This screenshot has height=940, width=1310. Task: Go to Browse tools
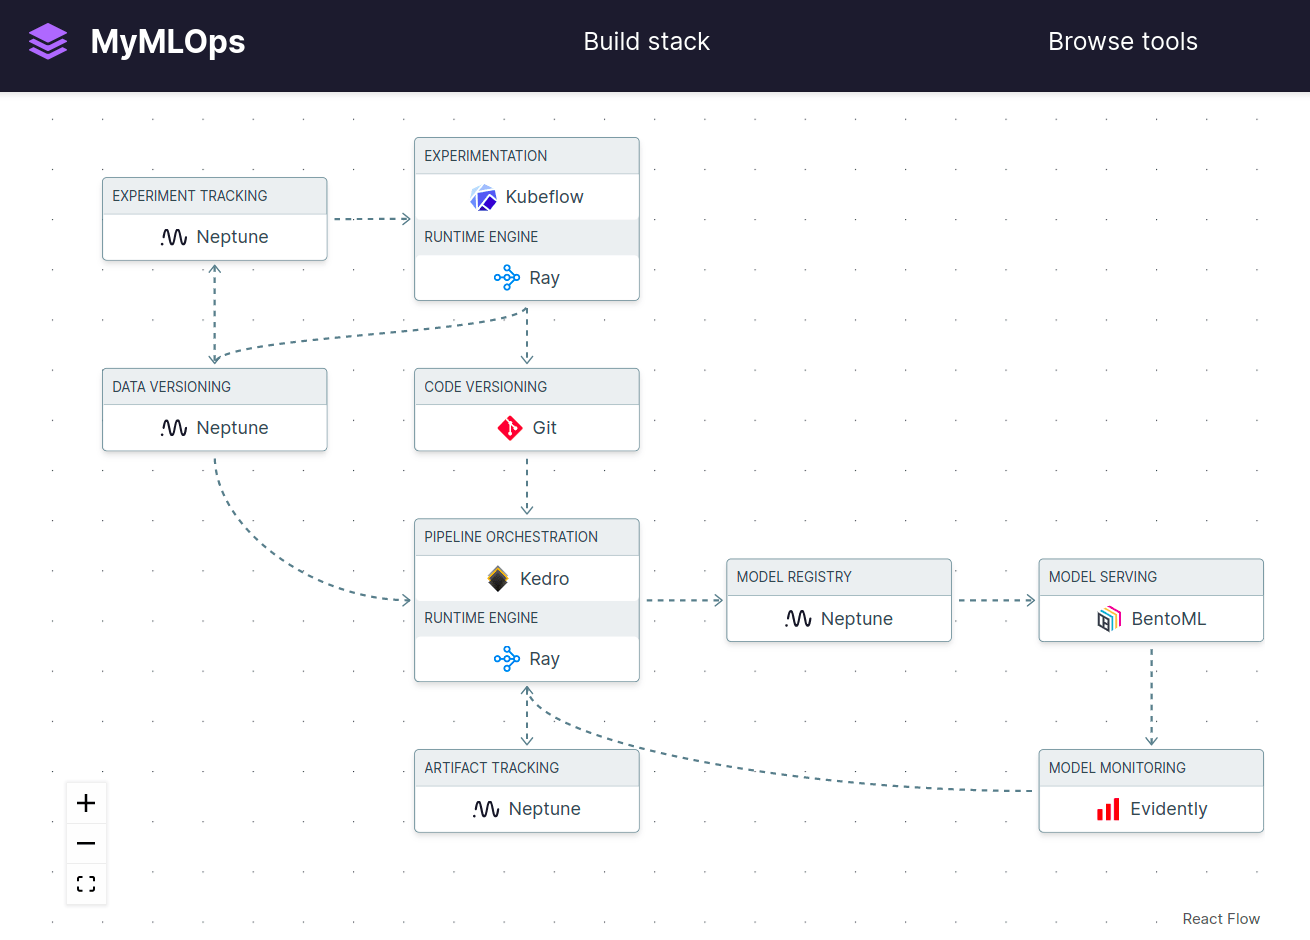coord(1122,42)
